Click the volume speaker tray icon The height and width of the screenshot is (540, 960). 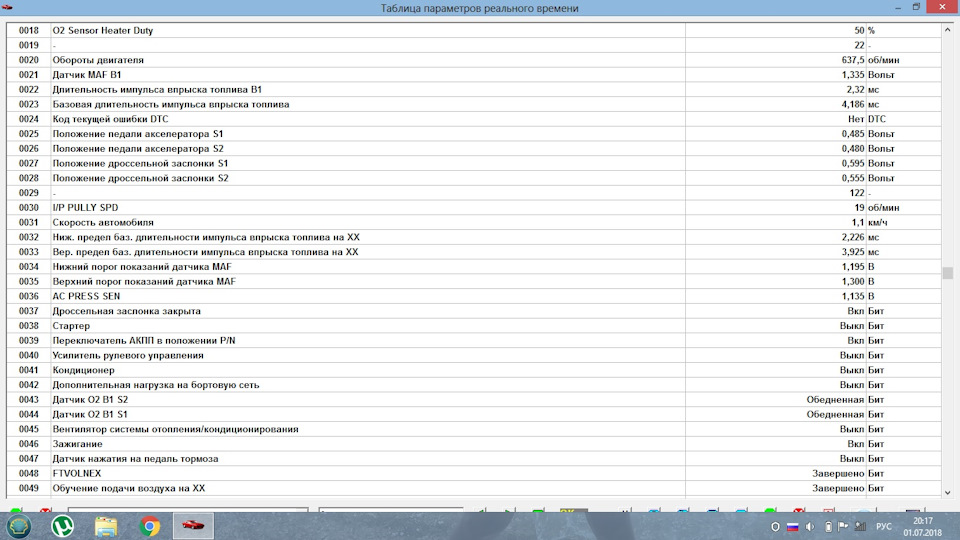810,527
